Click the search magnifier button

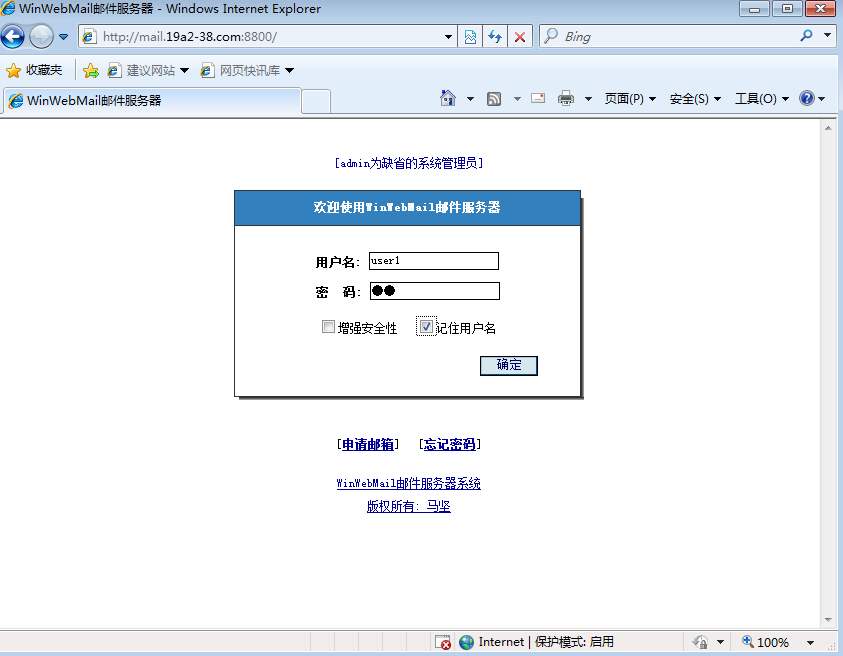click(806, 36)
